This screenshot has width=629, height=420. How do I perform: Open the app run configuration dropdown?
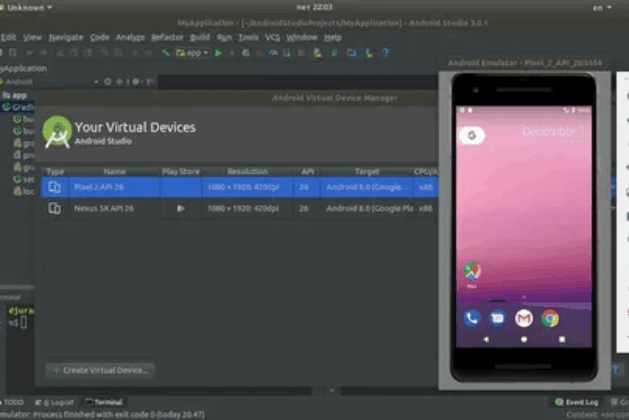193,53
